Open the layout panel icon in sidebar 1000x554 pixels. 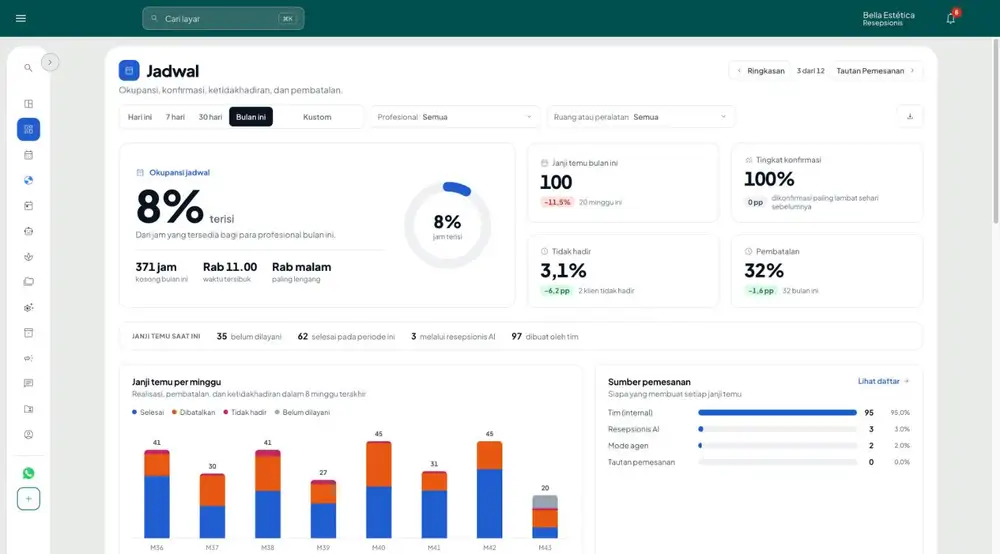point(28,104)
